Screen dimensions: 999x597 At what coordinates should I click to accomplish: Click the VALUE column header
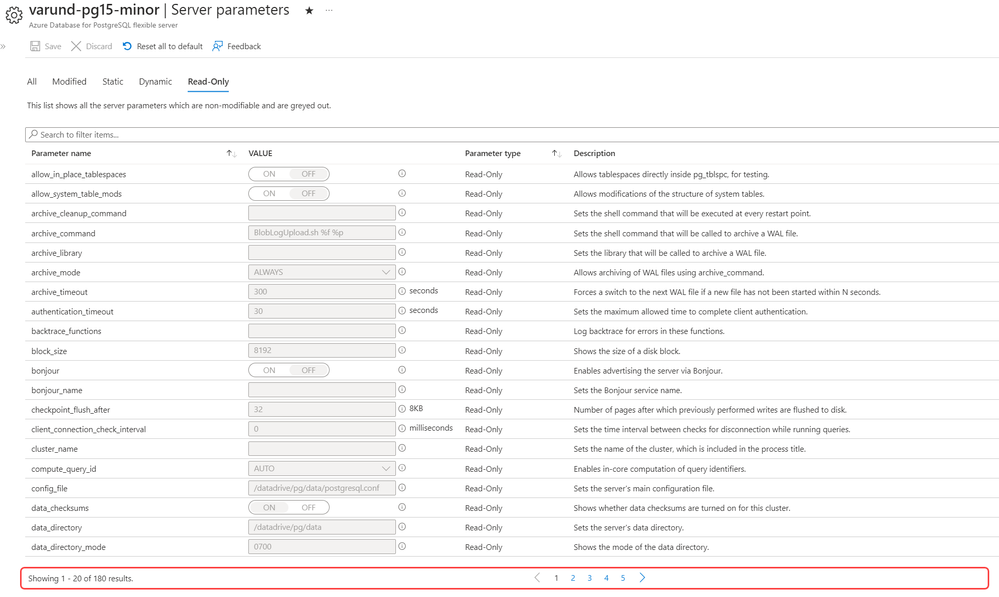tap(261, 154)
